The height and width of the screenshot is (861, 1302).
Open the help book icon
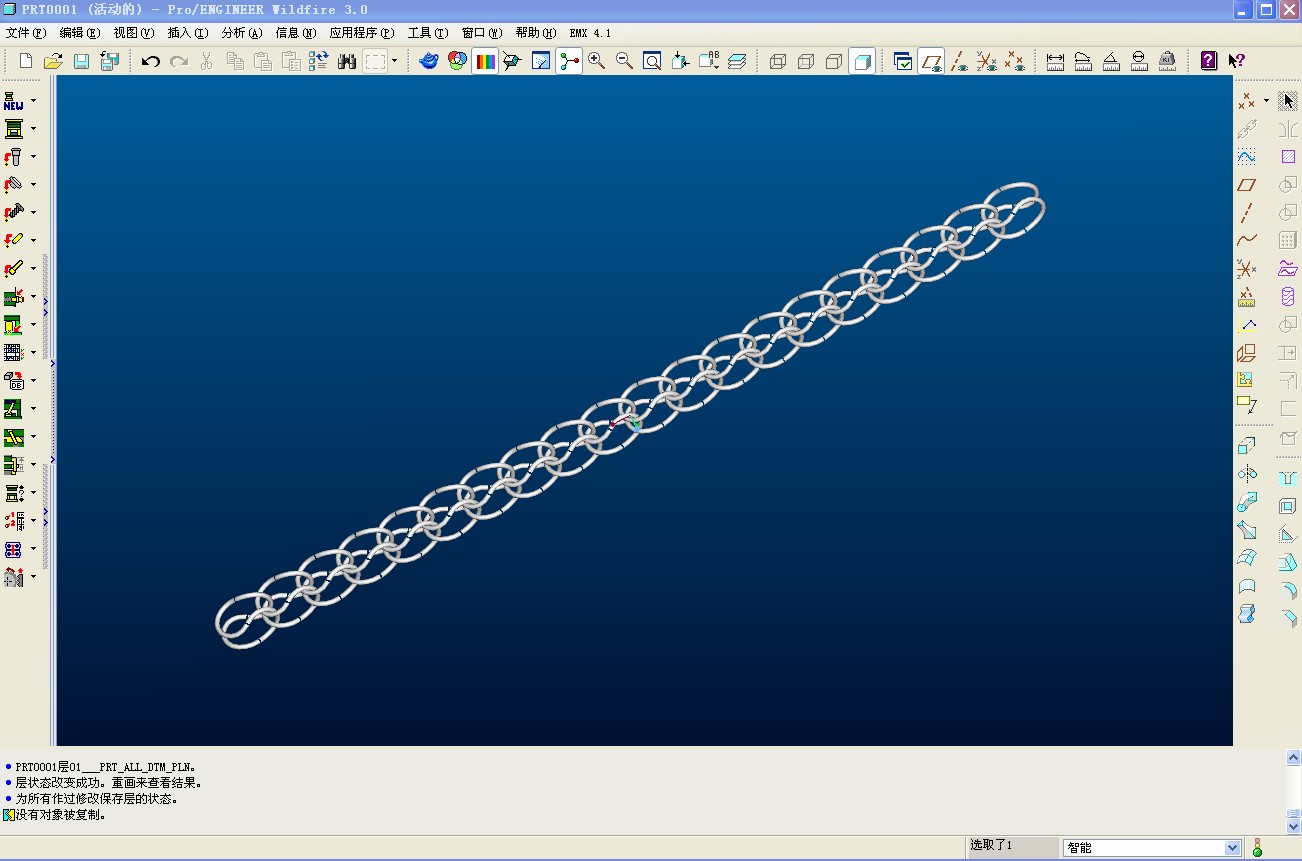1209,61
